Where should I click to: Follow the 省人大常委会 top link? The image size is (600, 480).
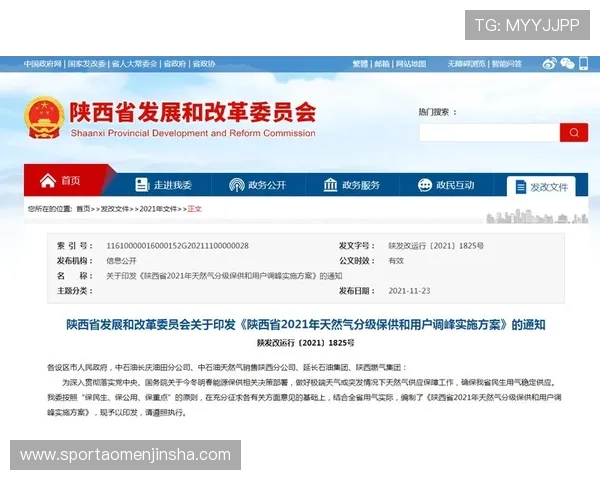[134, 64]
